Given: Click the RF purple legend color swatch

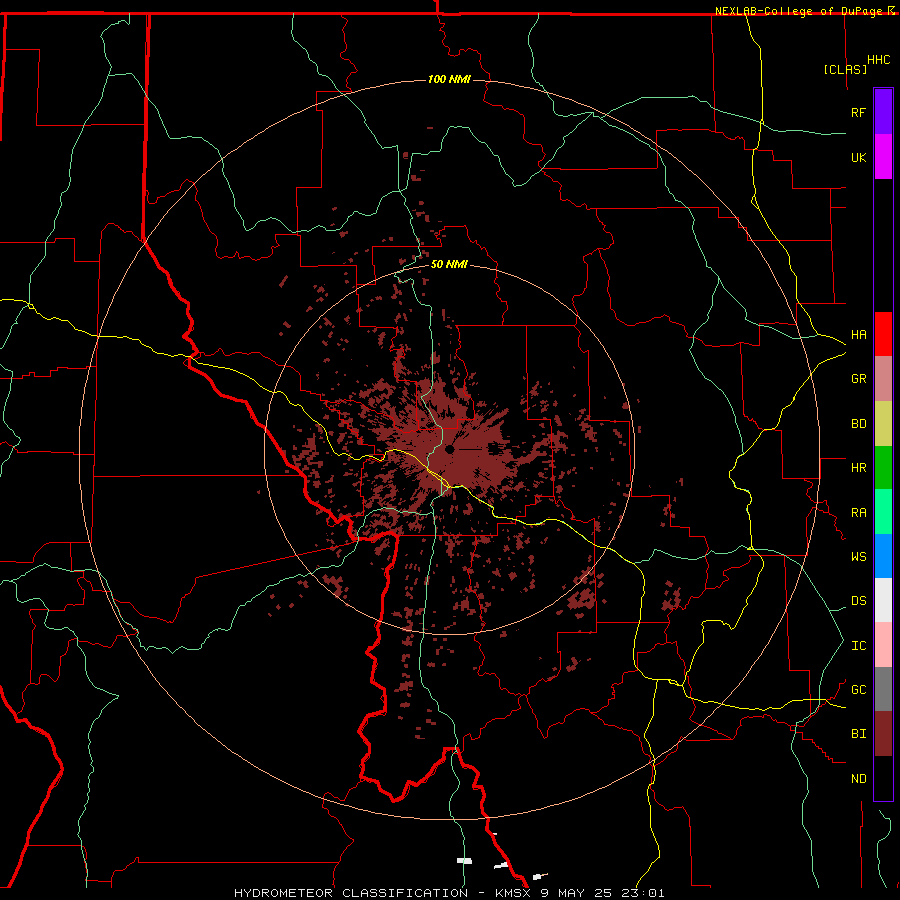Looking at the screenshot, I should (883, 112).
